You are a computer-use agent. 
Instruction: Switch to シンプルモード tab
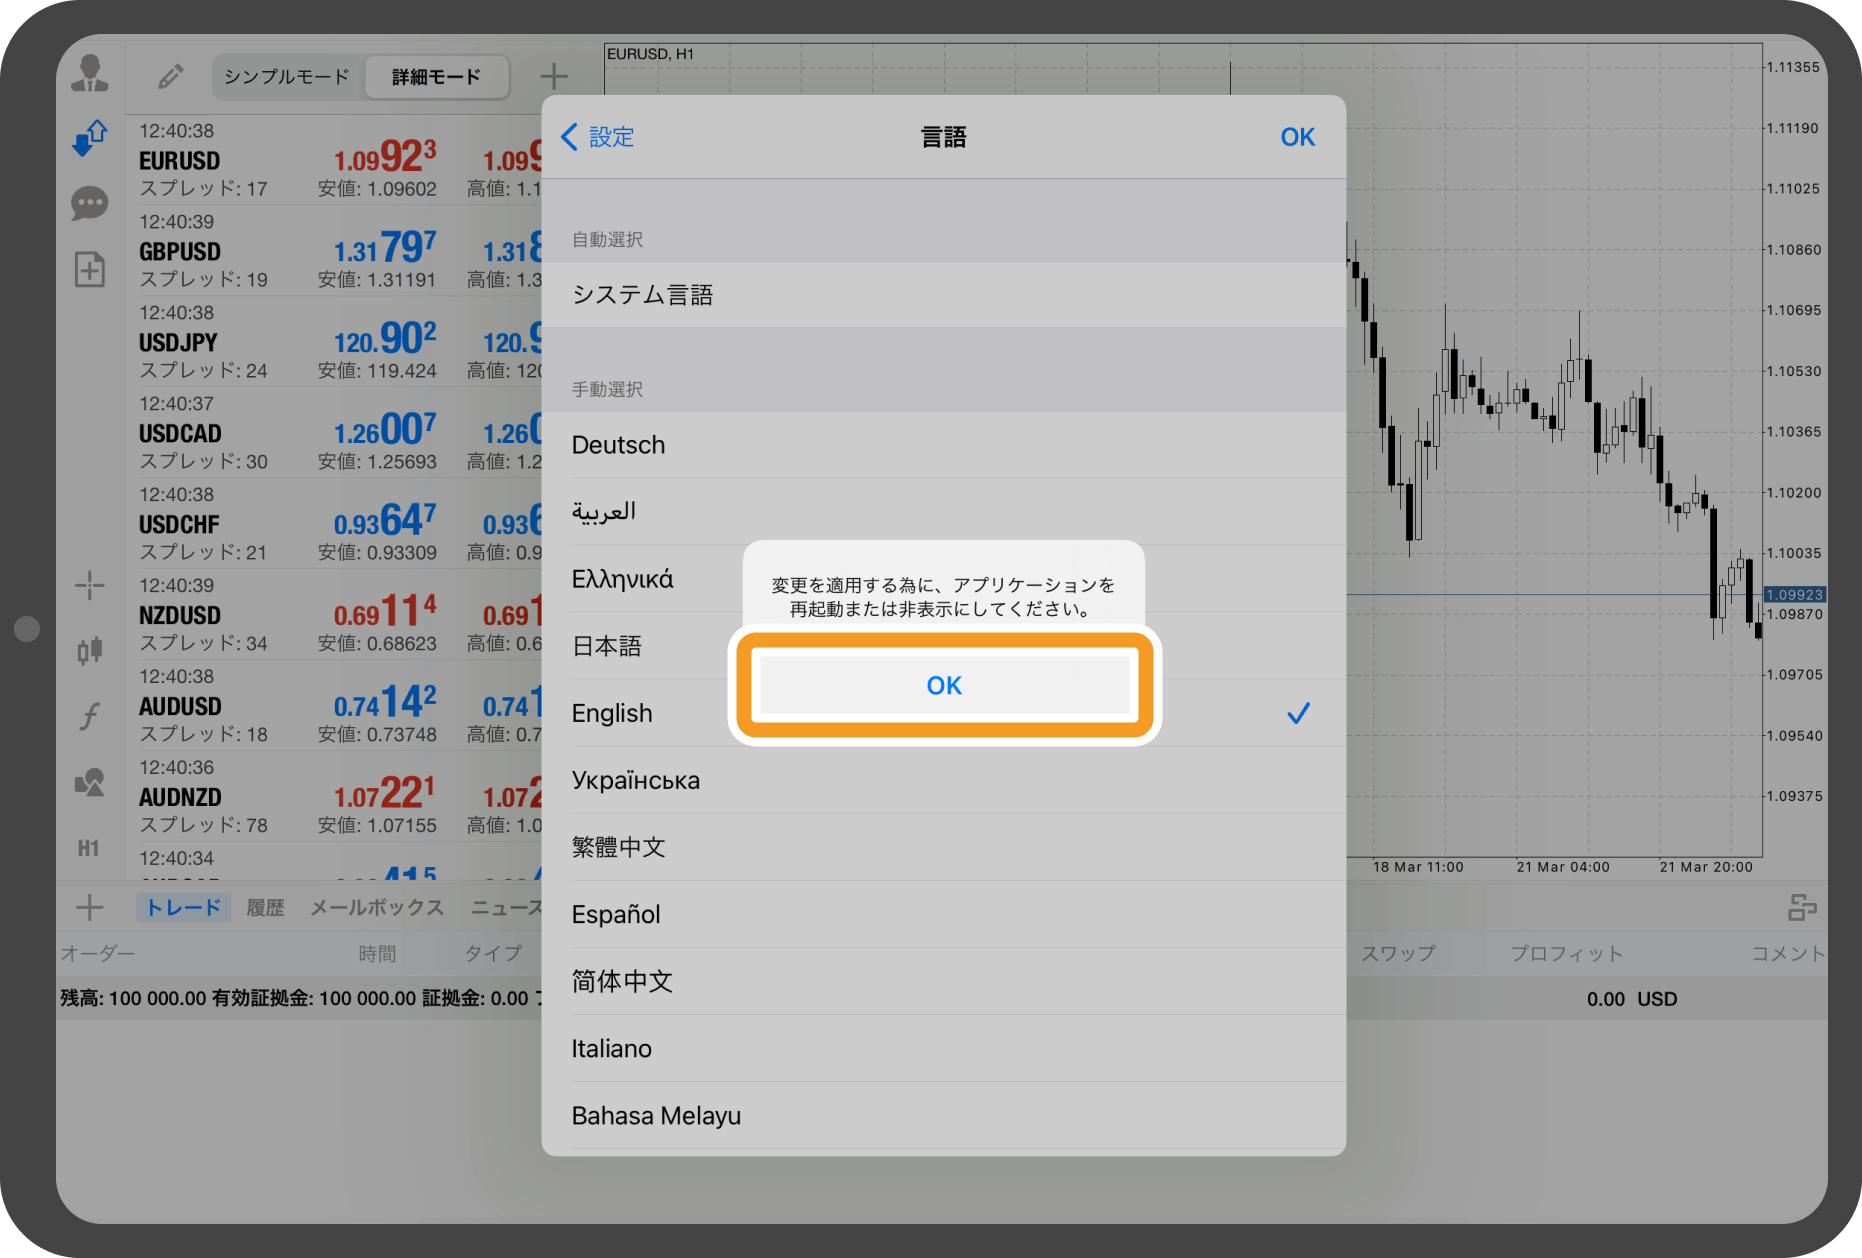(x=286, y=75)
